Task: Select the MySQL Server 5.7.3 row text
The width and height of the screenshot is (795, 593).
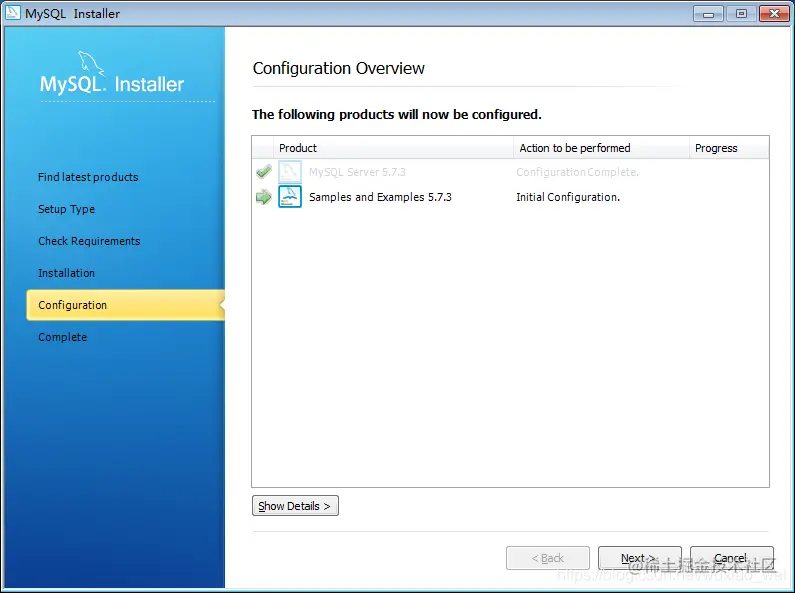Action: 357,172
